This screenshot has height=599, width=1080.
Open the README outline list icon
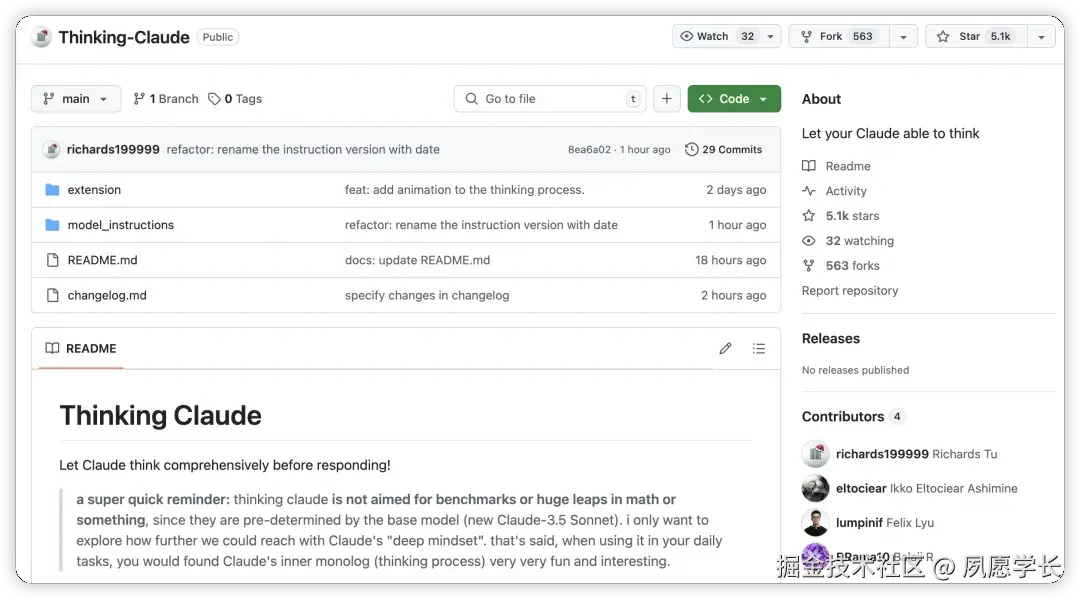pos(759,349)
